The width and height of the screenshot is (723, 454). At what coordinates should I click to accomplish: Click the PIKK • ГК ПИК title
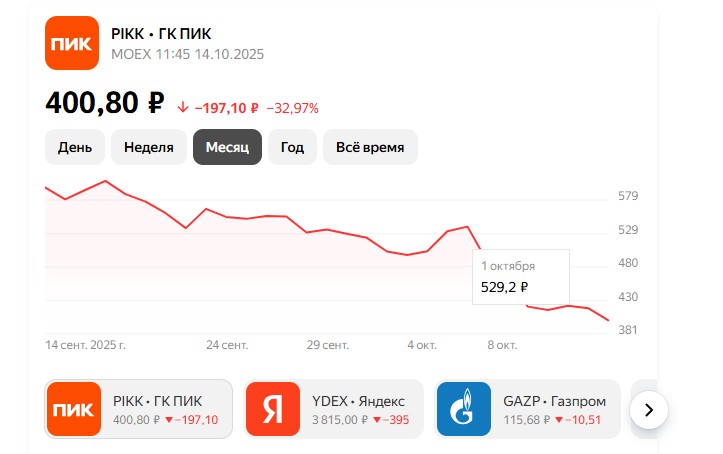[x=168, y=34]
